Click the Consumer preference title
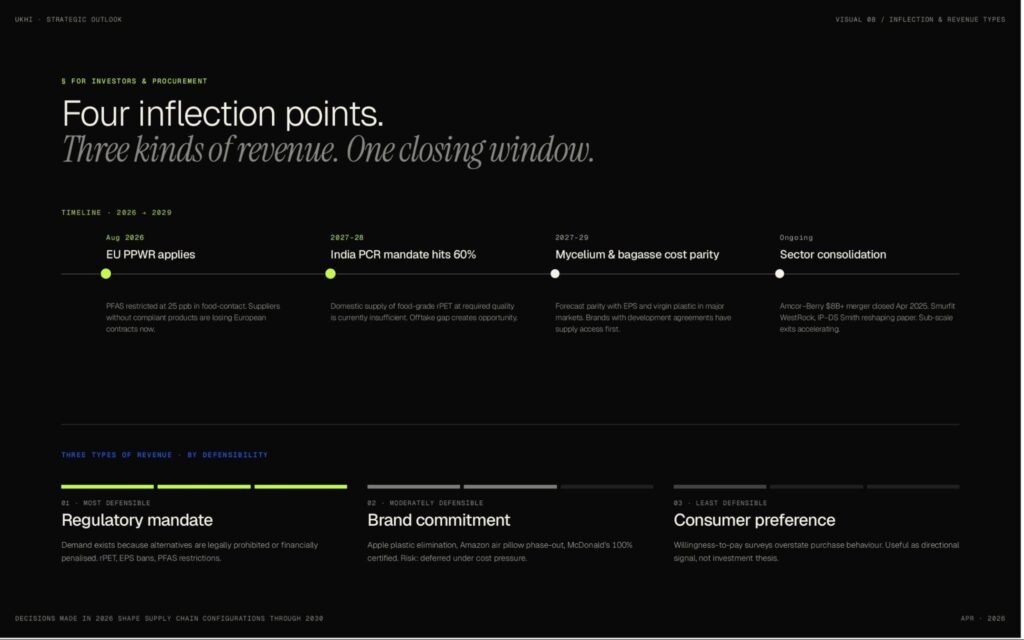1024x640 pixels. pyautogui.click(x=754, y=520)
